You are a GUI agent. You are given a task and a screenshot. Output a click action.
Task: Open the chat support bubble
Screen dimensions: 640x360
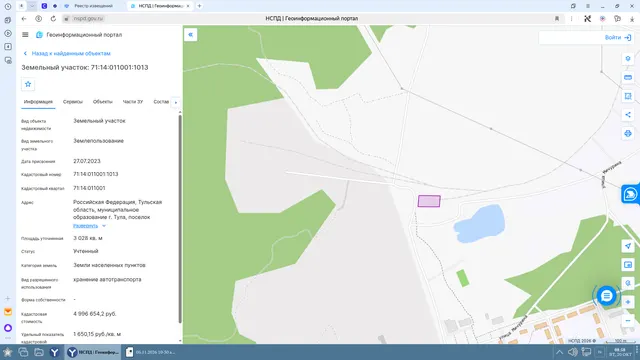point(607,296)
